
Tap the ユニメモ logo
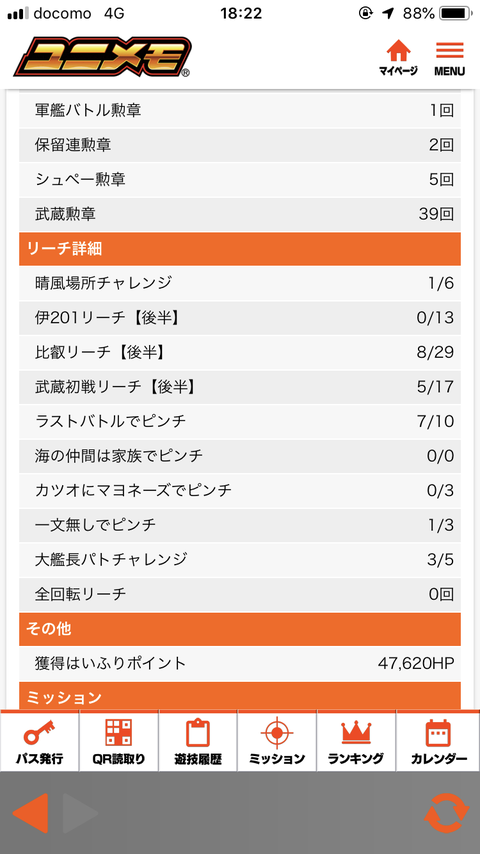[x=103, y=58]
